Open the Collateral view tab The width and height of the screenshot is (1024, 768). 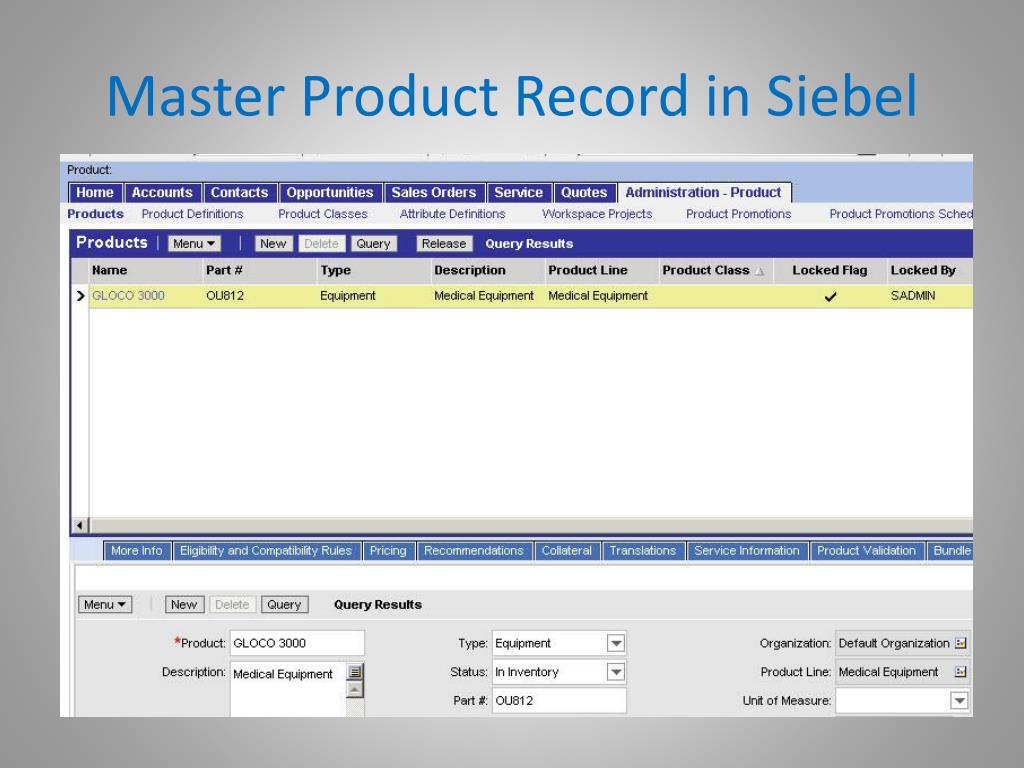566,551
